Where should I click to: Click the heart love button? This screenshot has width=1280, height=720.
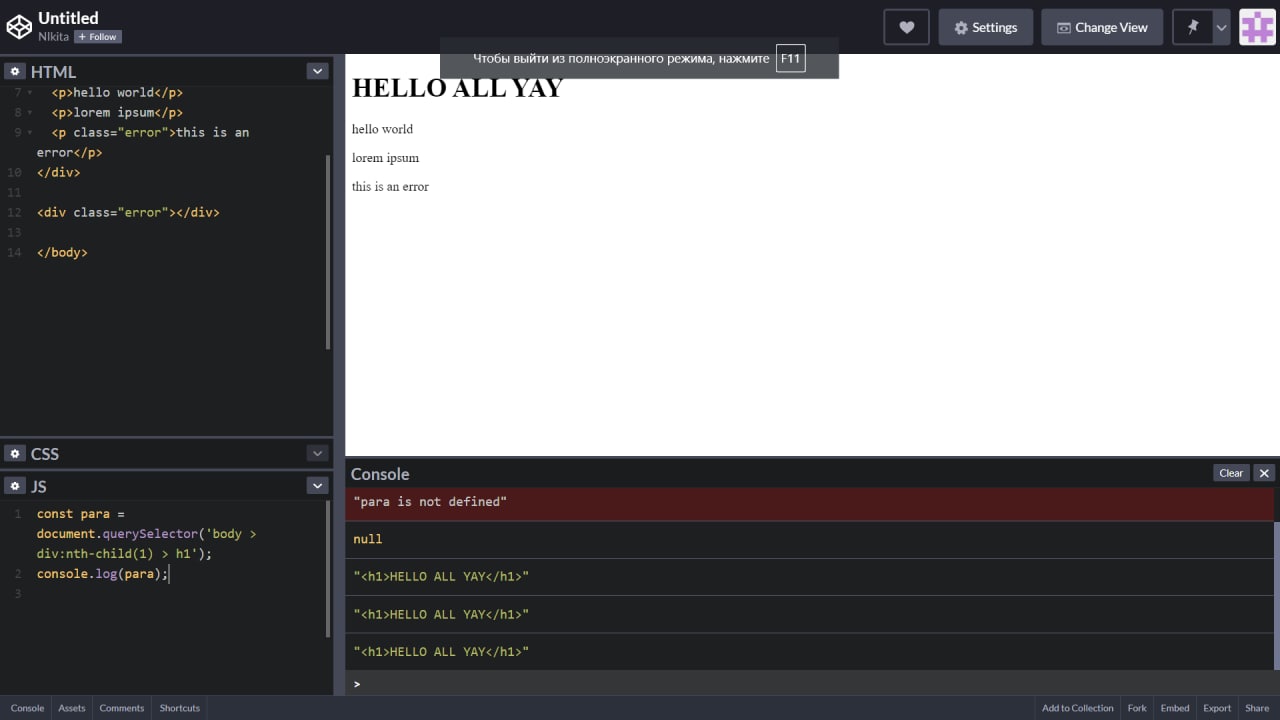click(x=906, y=27)
